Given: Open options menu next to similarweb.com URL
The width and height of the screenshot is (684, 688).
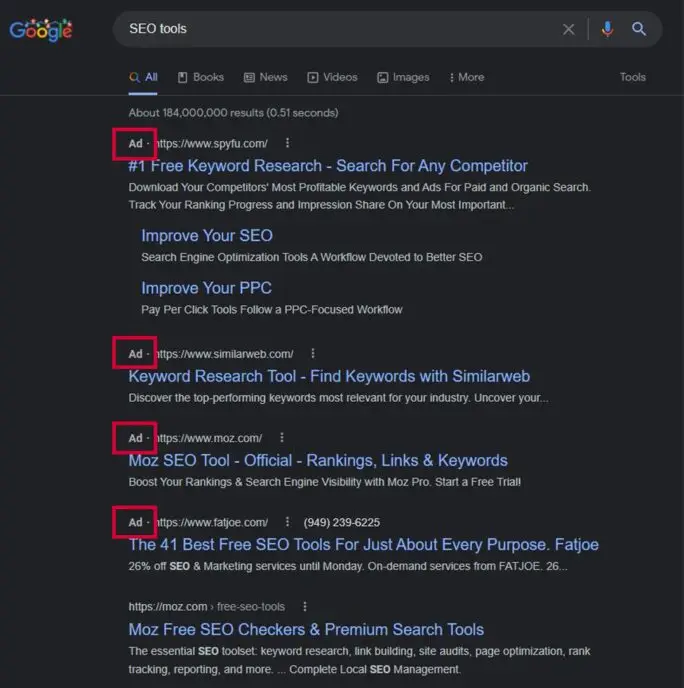Looking at the screenshot, I should [x=313, y=353].
